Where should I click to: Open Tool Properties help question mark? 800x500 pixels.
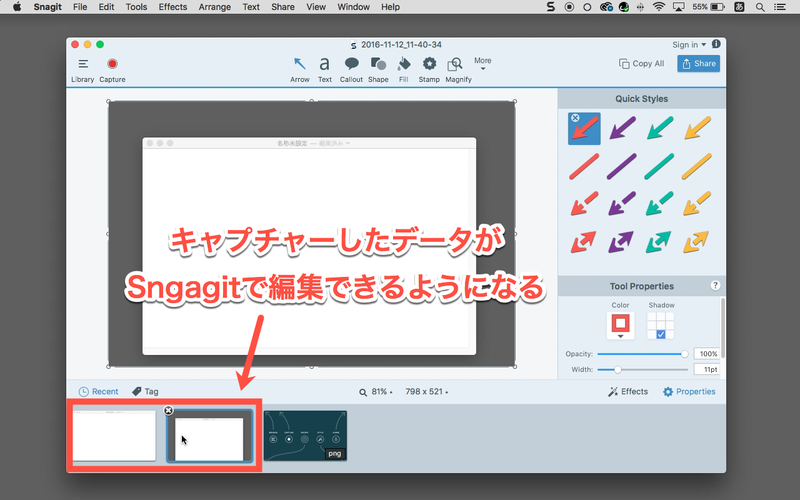[715, 285]
